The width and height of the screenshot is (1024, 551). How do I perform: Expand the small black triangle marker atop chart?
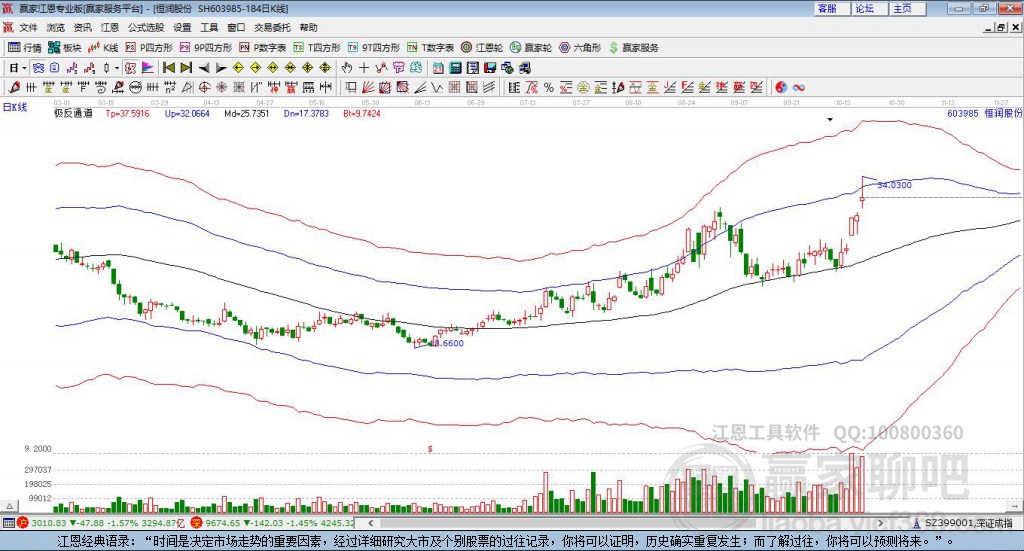click(830, 119)
